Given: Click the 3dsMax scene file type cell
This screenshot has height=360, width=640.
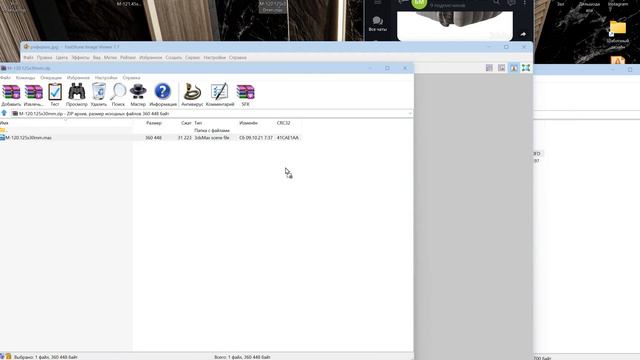Looking at the screenshot, I should tap(212, 138).
